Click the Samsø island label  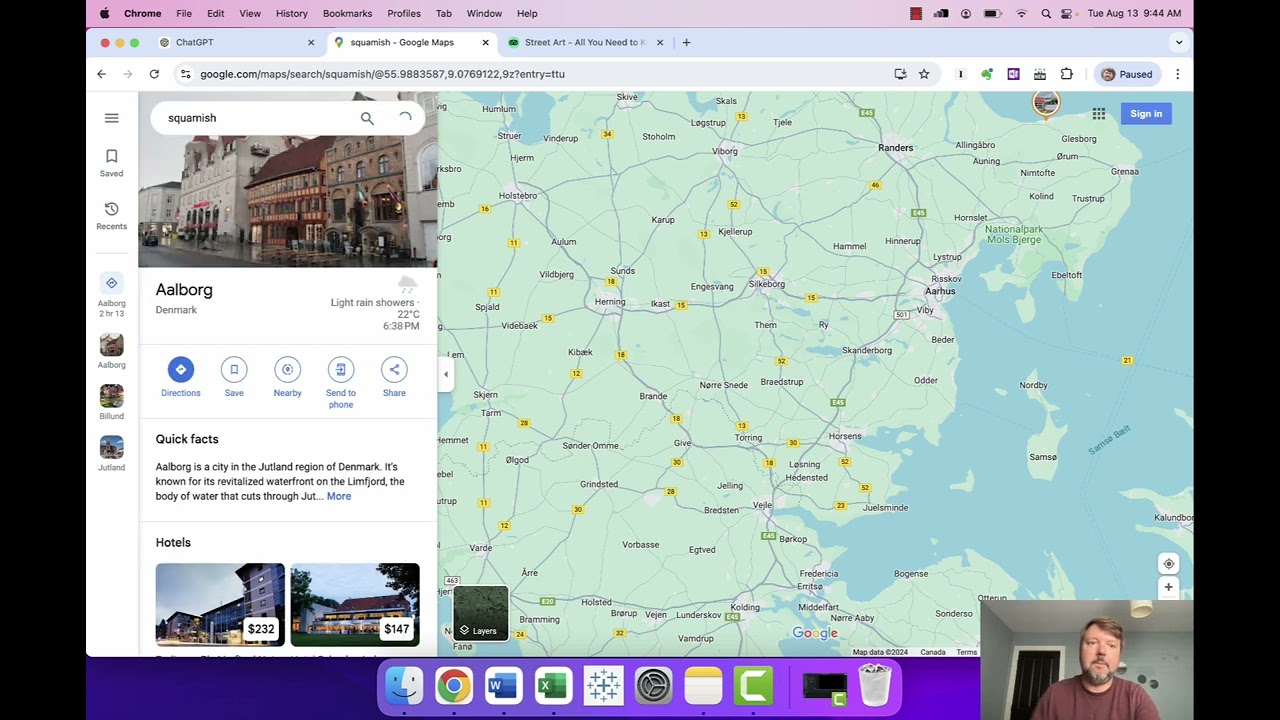1043,457
